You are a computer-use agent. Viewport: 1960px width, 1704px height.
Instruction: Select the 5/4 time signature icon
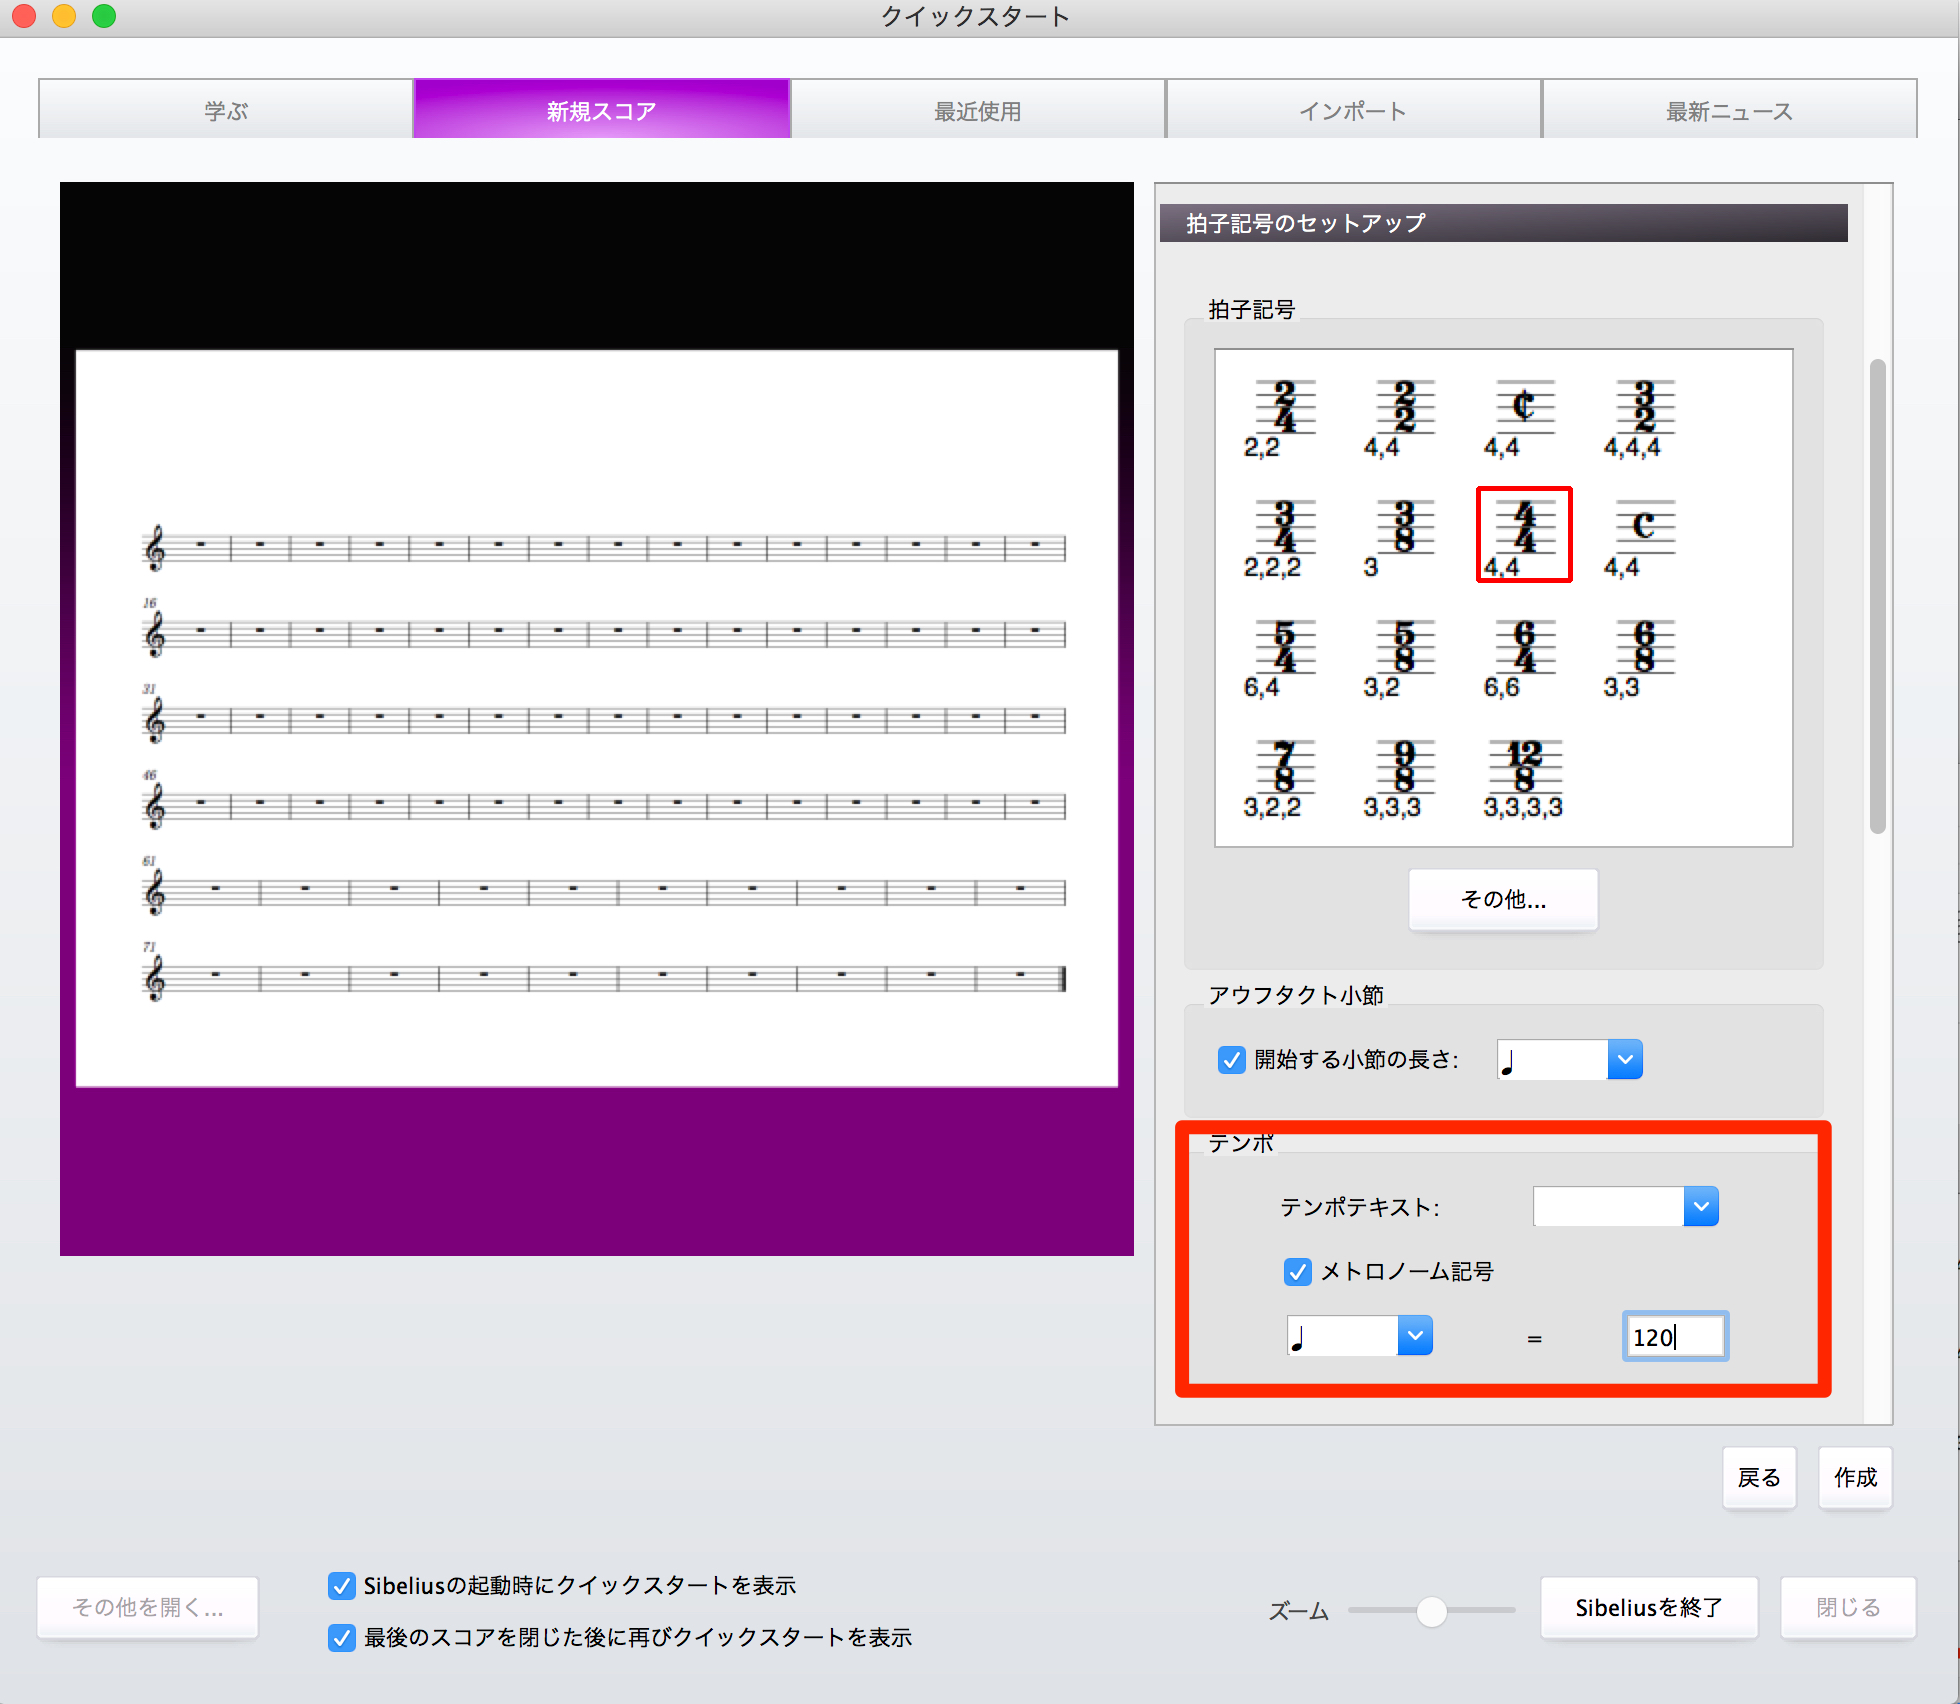(x=1284, y=657)
